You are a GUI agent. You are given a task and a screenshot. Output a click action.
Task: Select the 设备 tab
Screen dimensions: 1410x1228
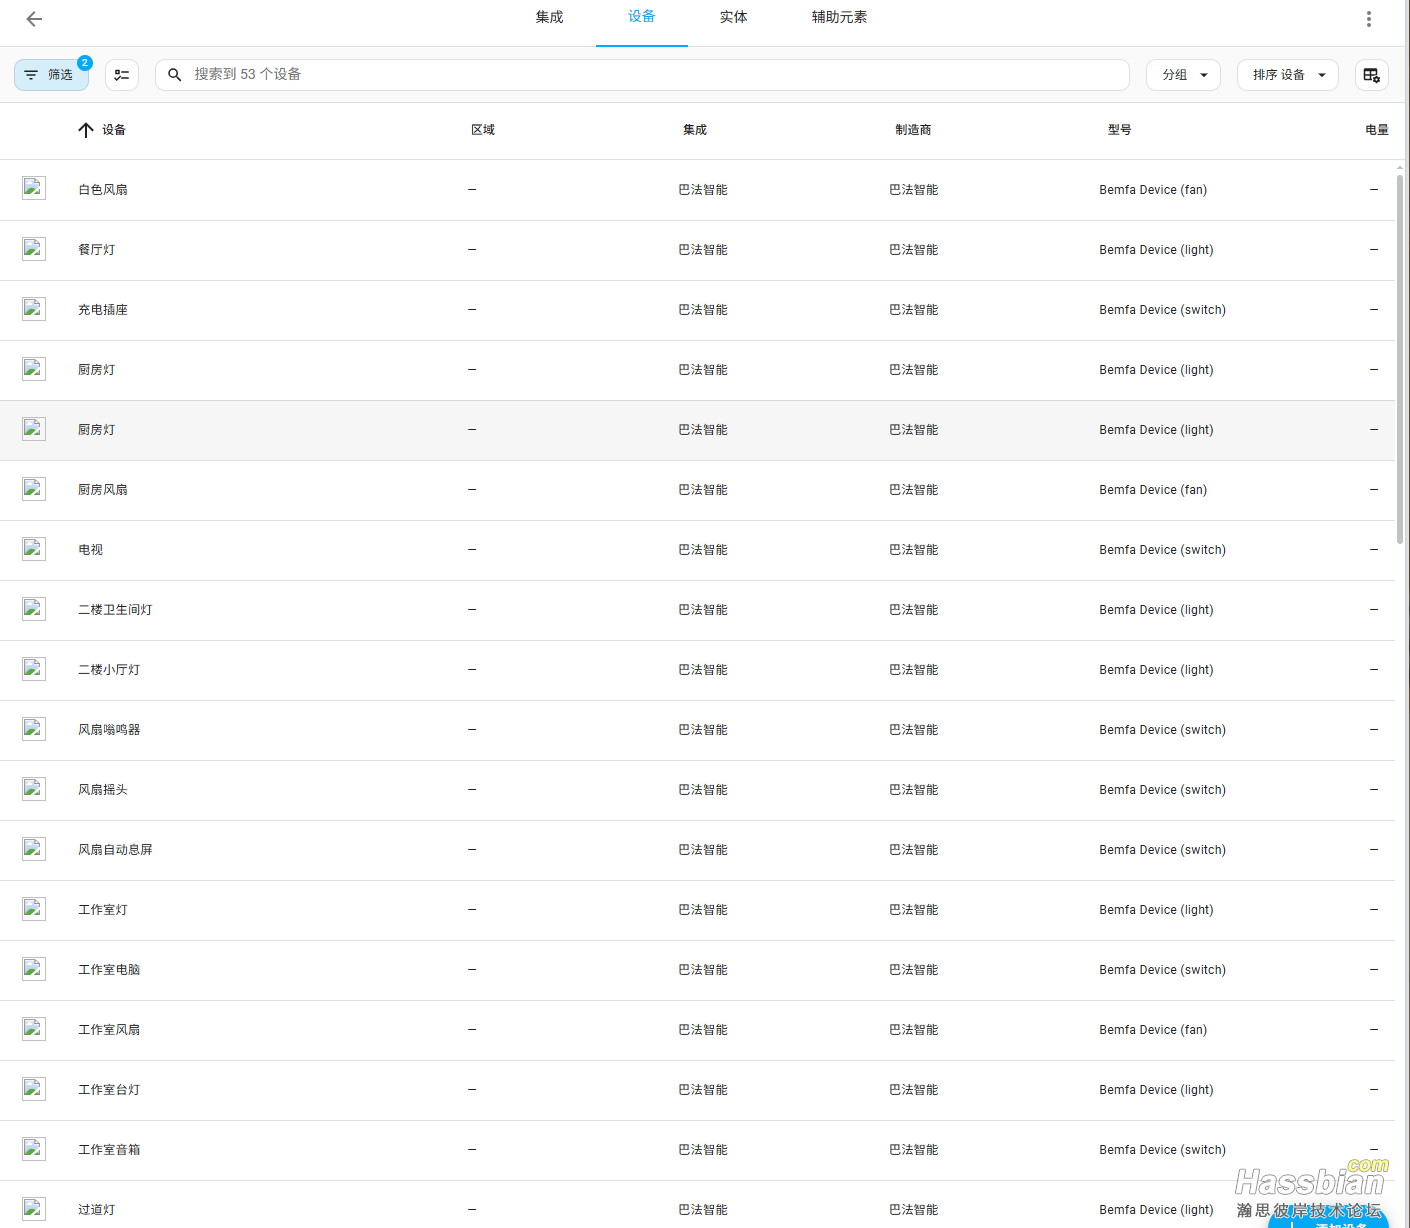click(642, 17)
